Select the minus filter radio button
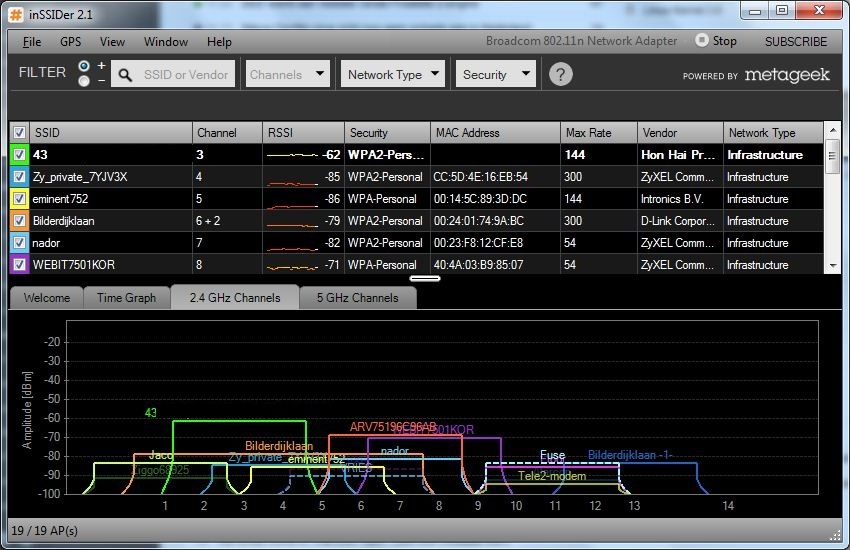 coord(84,81)
